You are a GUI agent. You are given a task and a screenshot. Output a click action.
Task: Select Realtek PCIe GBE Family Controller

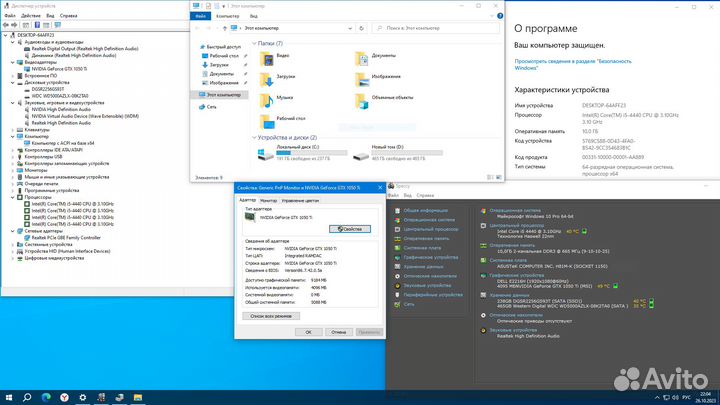pos(66,238)
